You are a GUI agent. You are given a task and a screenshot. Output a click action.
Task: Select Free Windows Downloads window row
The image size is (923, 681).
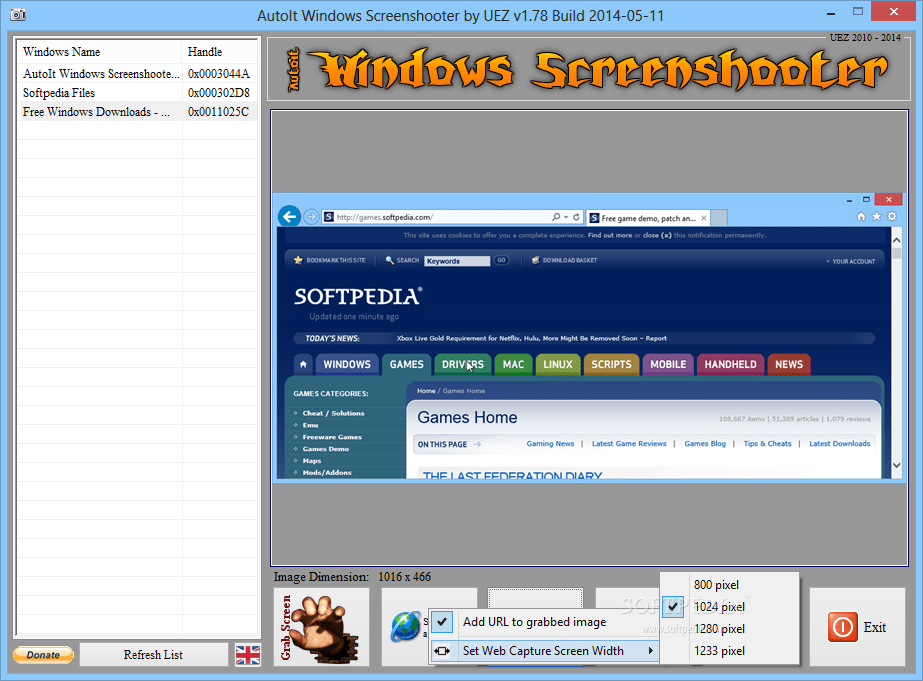click(x=137, y=112)
